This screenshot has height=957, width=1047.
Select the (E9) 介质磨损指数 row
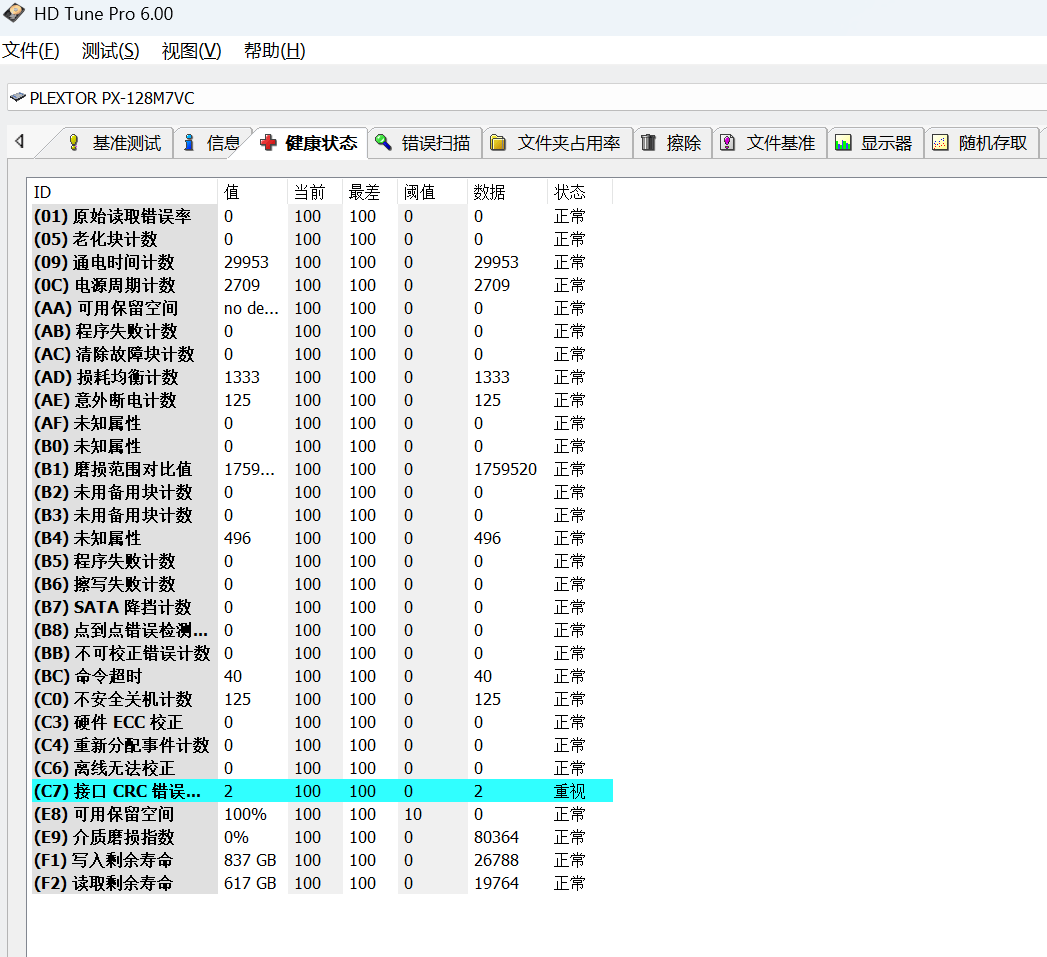pyautogui.click(x=322, y=837)
